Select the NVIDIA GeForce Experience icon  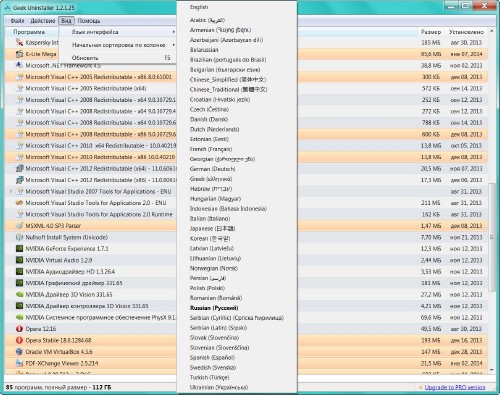[x=20, y=249]
